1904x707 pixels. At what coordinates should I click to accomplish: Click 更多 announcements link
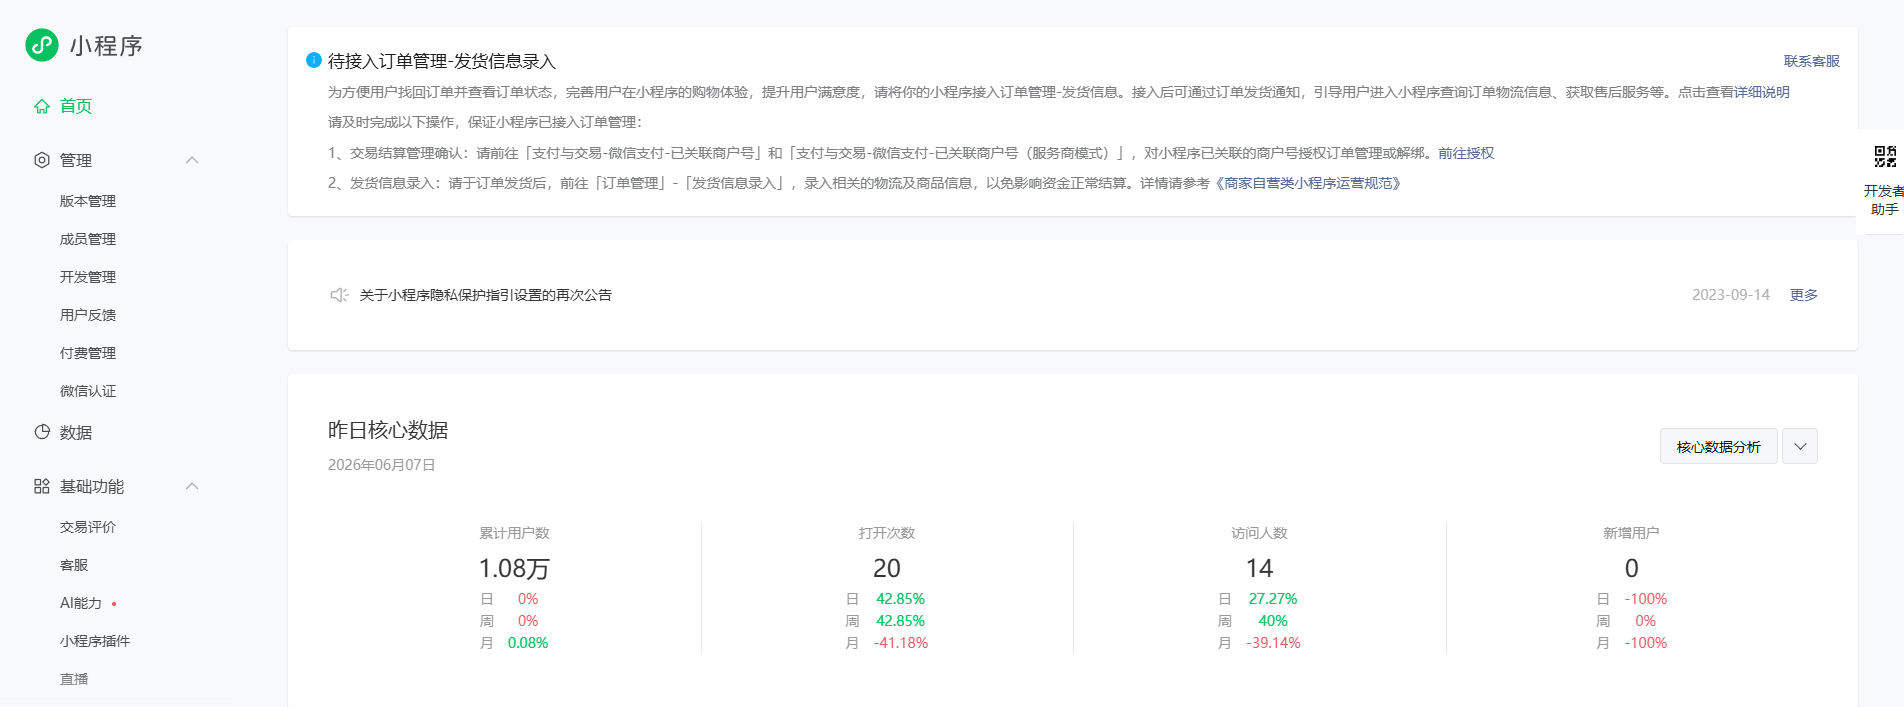pyautogui.click(x=1804, y=295)
